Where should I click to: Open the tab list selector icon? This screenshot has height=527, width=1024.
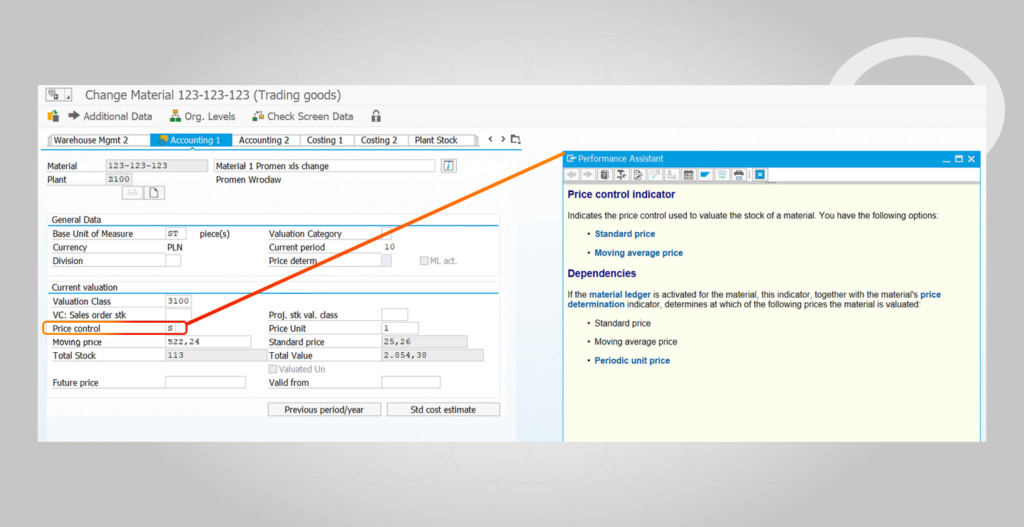516,140
